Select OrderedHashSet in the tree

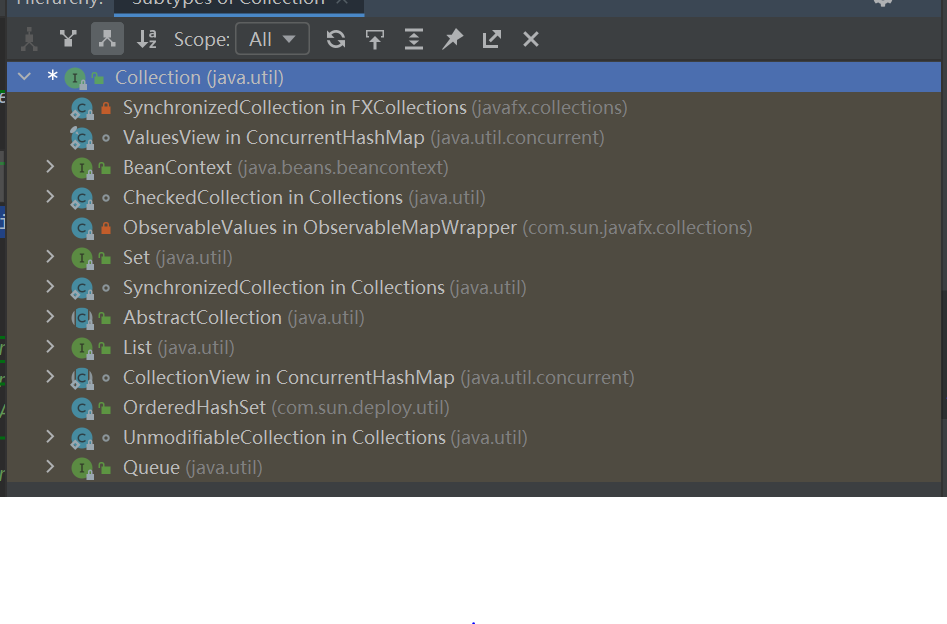click(x=194, y=407)
